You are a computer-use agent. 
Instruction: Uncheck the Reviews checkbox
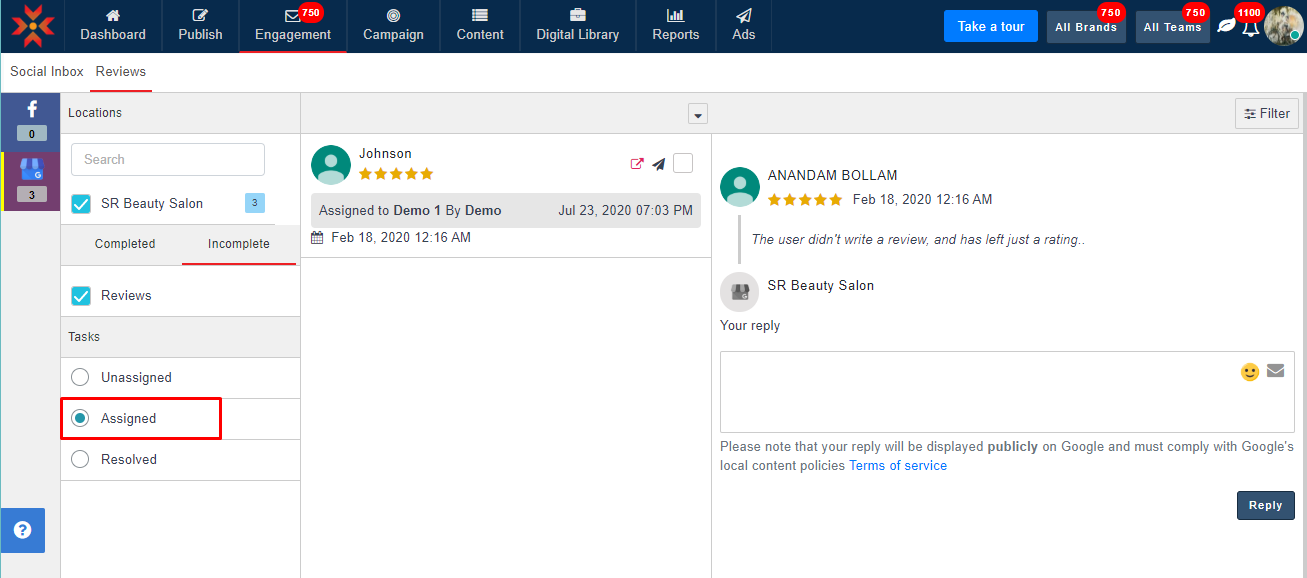[81, 296]
